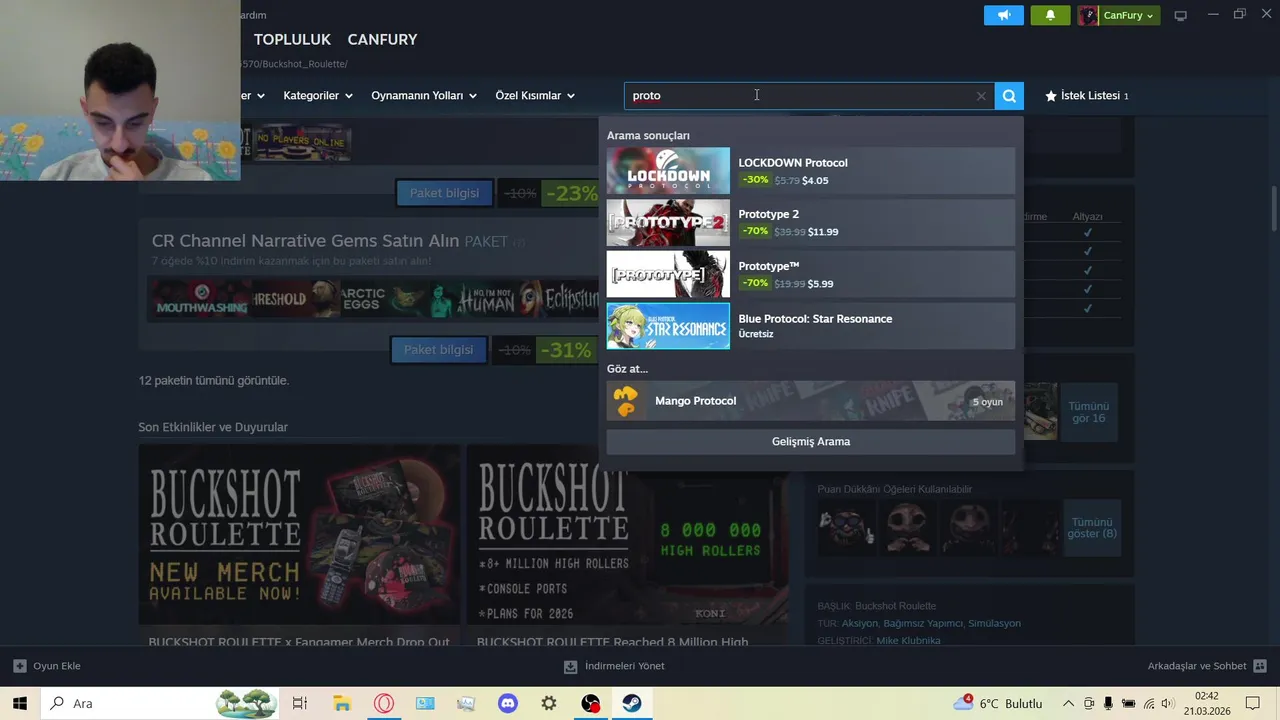Viewport: 1280px width, 720px height.
Task: Open the 8 000 000 High Rollers news image
Action: (x=628, y=535)
